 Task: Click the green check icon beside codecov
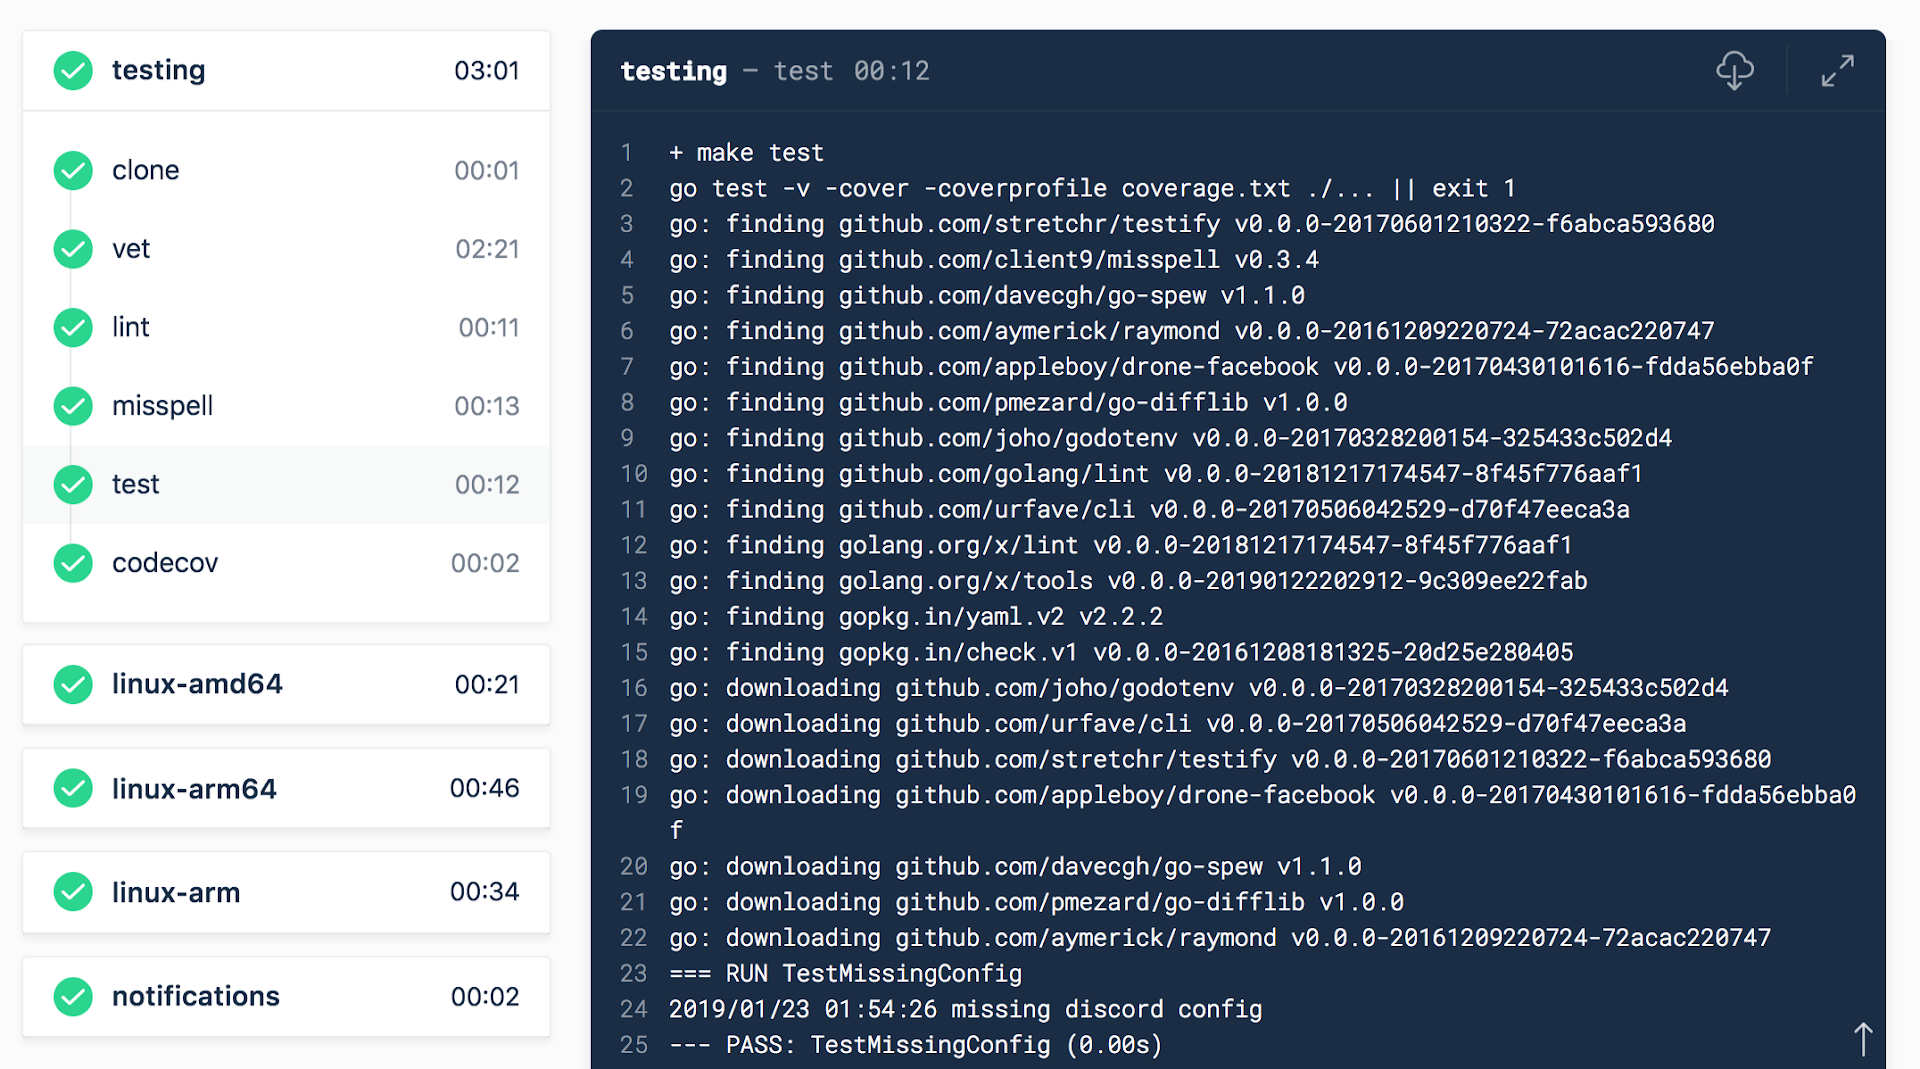(73, 563)
